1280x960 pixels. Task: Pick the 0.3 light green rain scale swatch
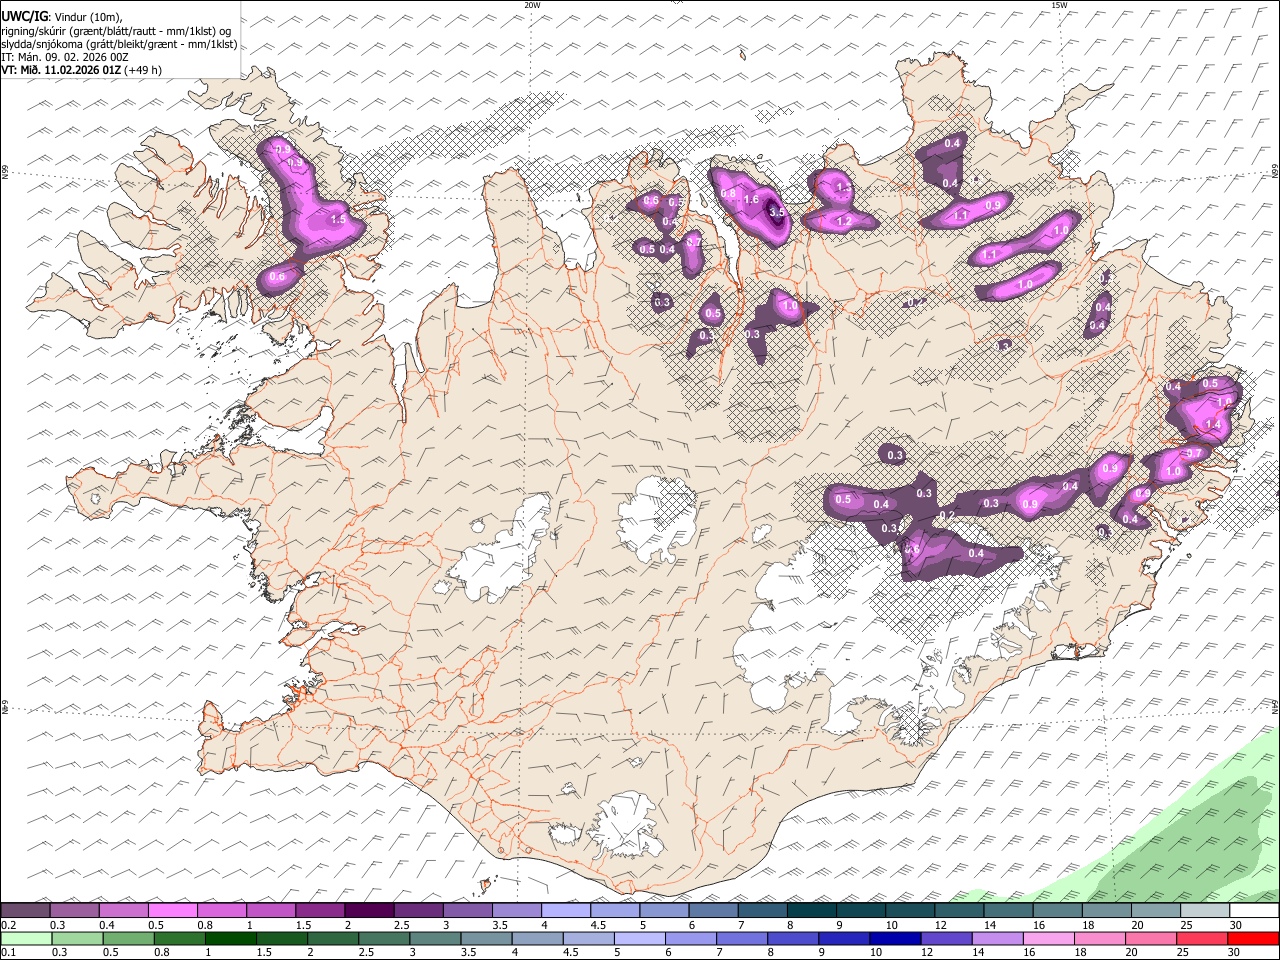tap(77, 938)
